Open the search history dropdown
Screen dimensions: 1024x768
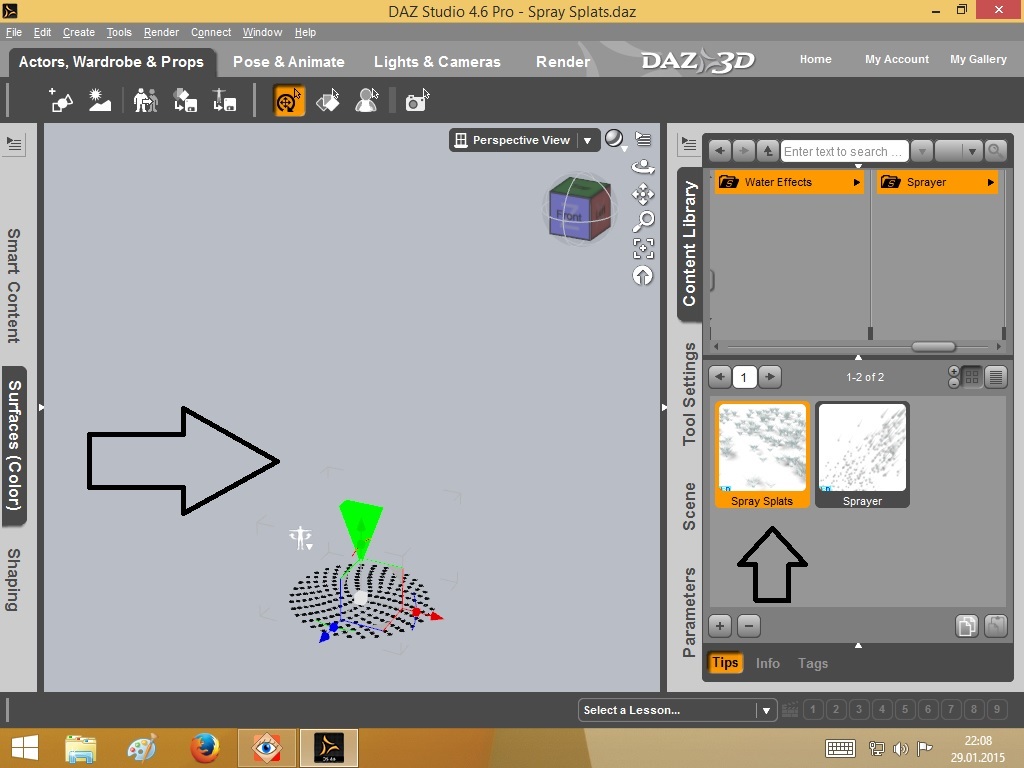pyautogui.click(x=921, y=152)
